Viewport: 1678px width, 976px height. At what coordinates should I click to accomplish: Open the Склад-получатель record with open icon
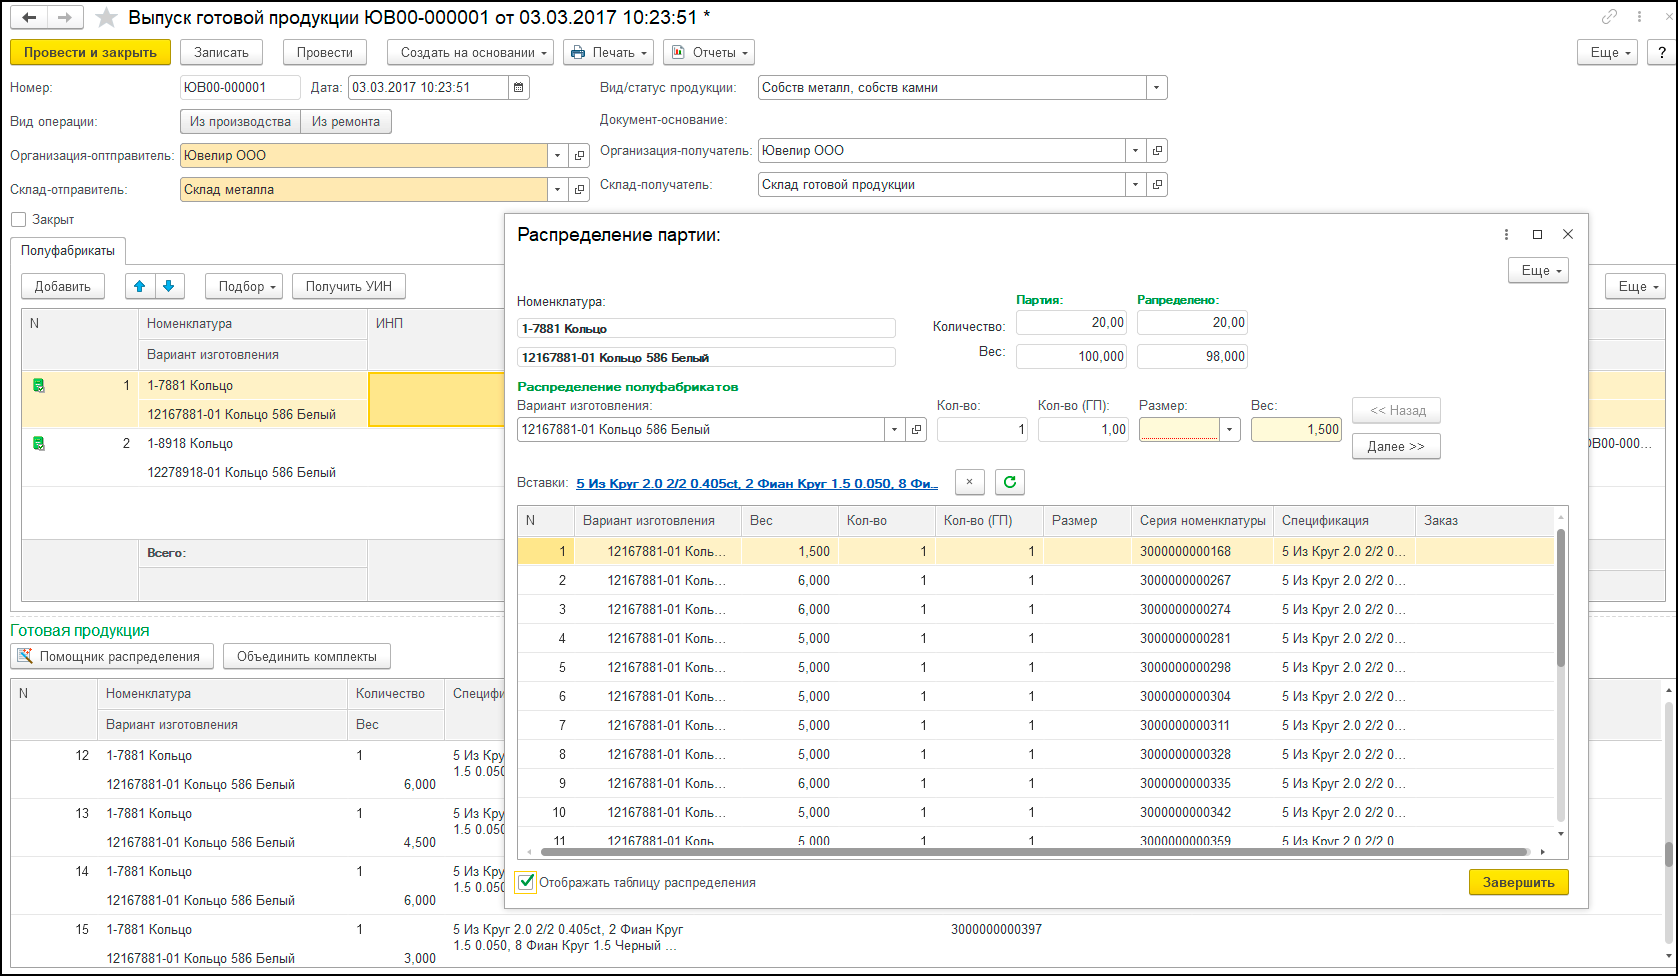1157,185
